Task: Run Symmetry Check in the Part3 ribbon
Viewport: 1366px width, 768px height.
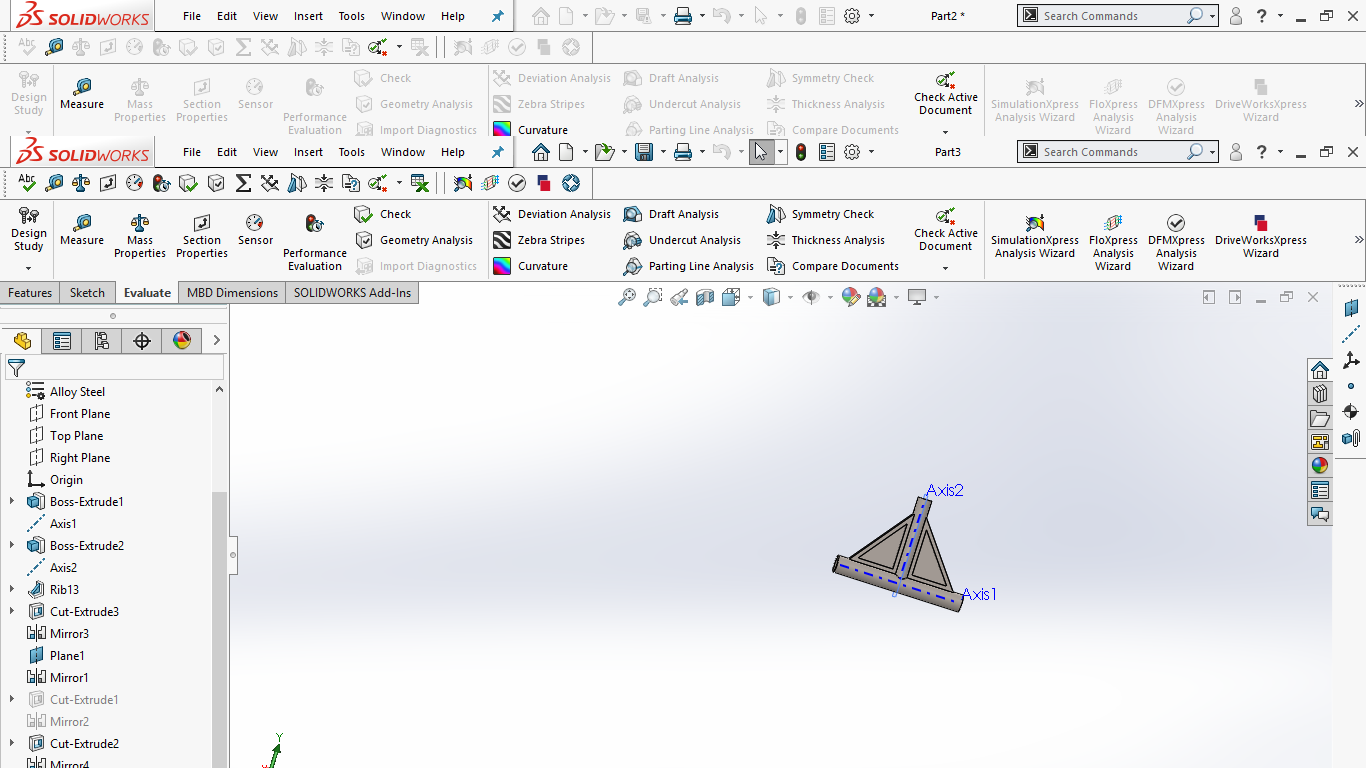Action: coord(820,214)
